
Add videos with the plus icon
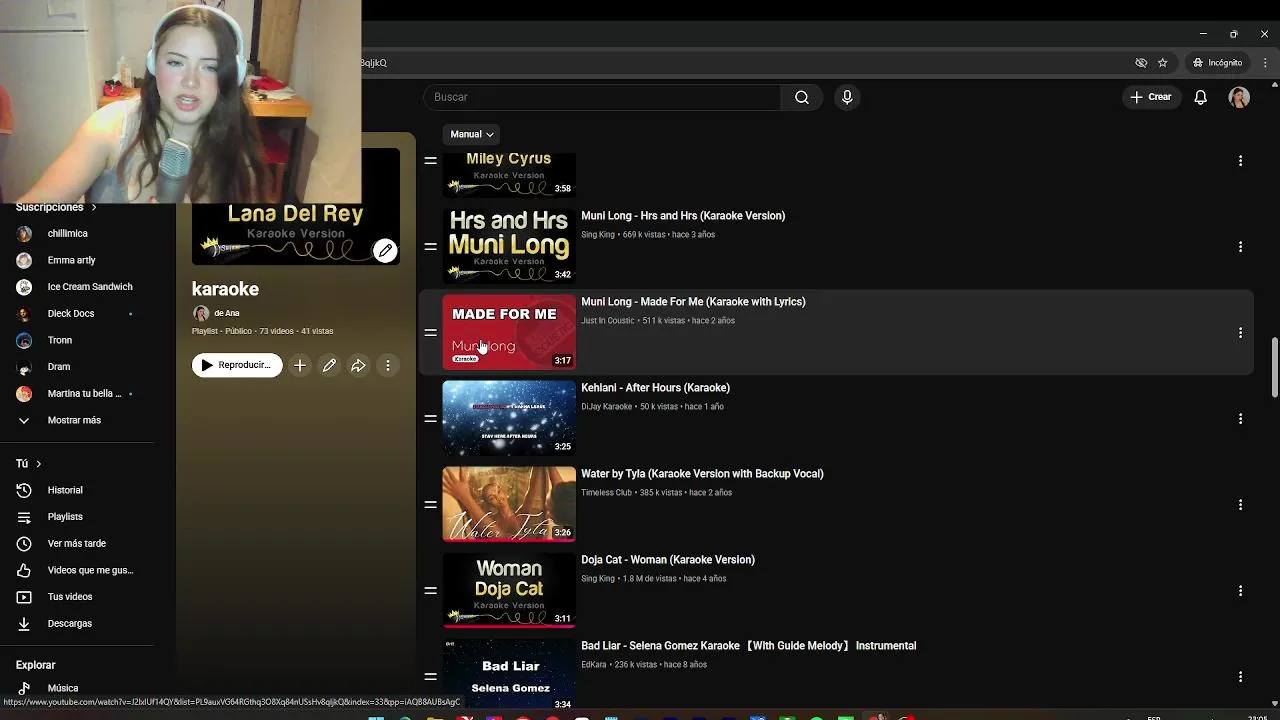pyautogui.click(x=300, y=366)
